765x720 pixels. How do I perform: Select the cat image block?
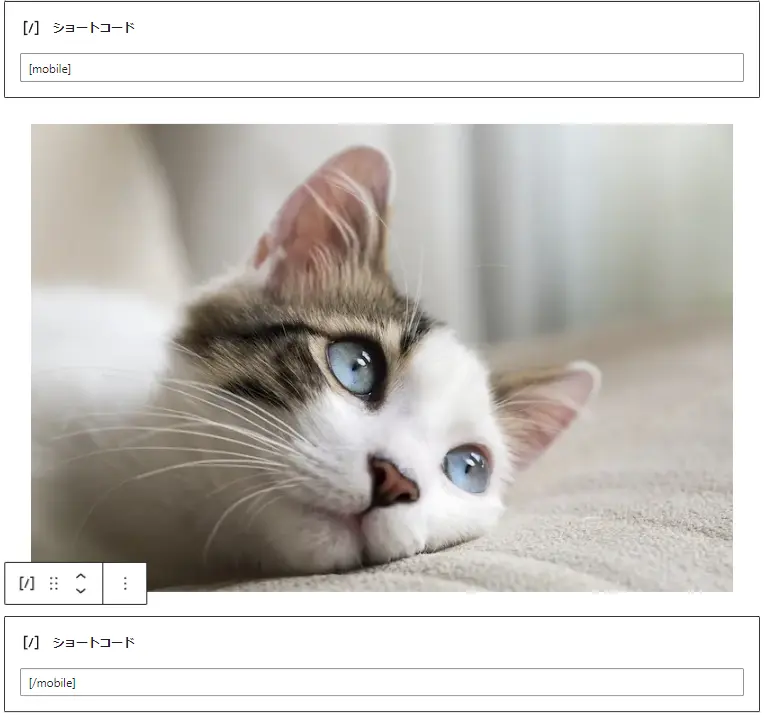pos(382,358)
